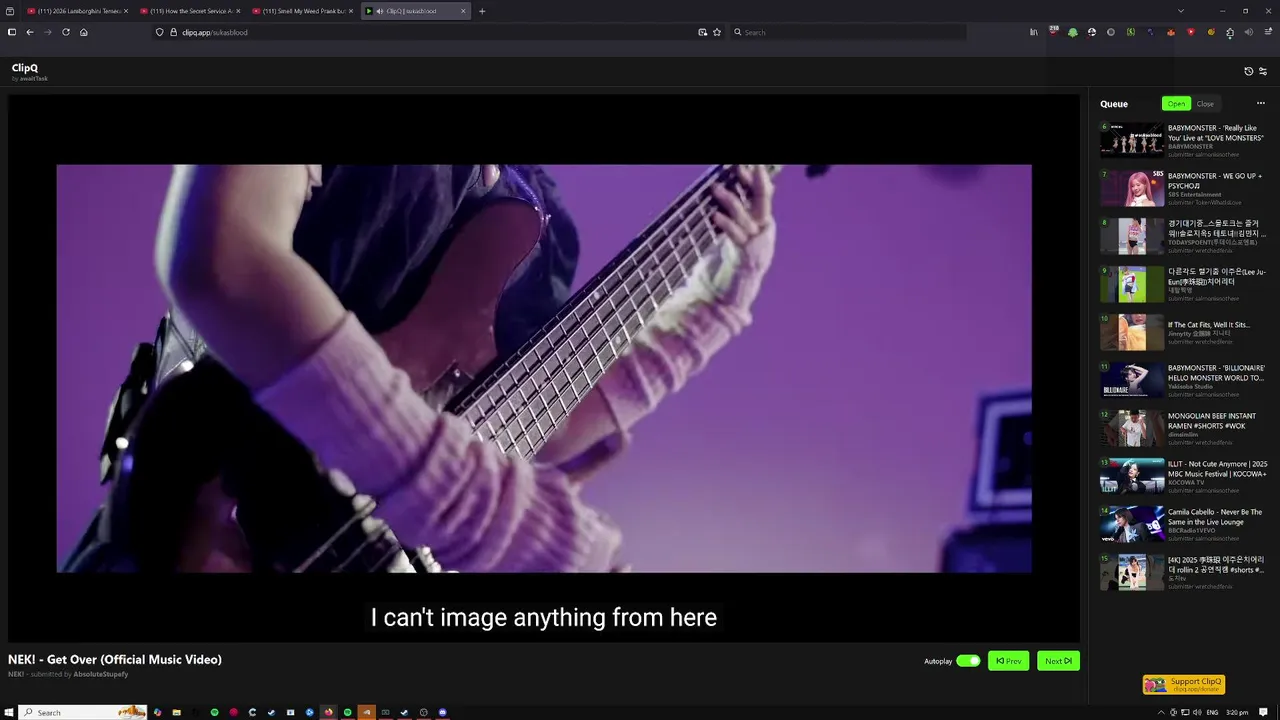Go to previous clip with Prev

1008,661
